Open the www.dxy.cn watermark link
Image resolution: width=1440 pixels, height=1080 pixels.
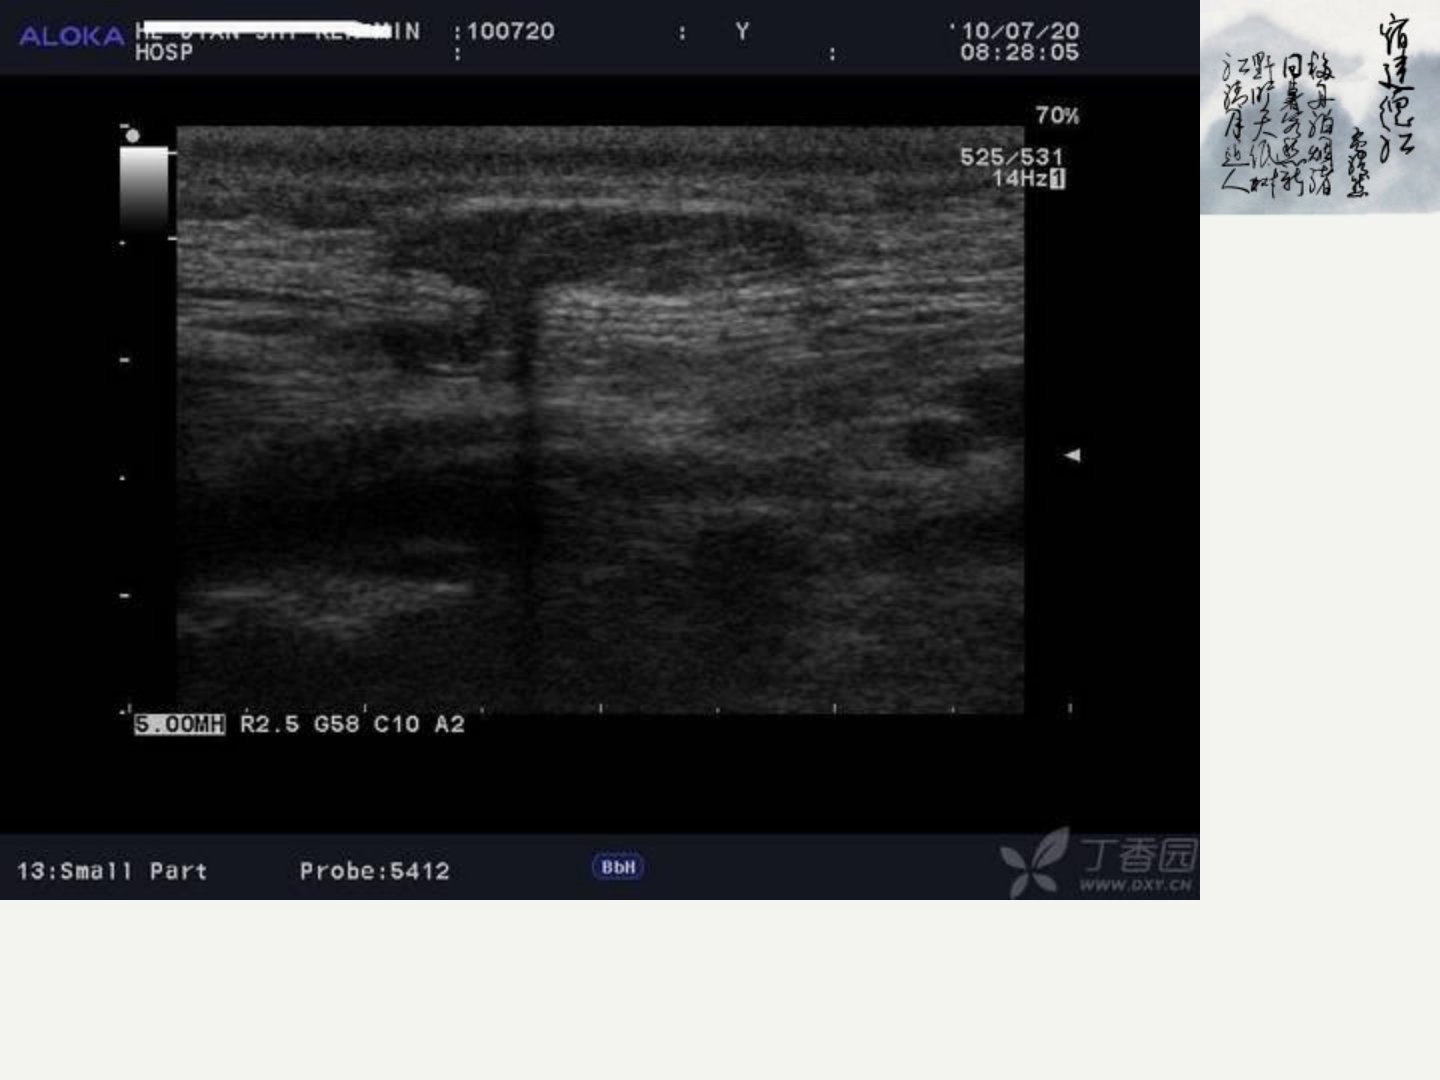(x=1135, y=885)
